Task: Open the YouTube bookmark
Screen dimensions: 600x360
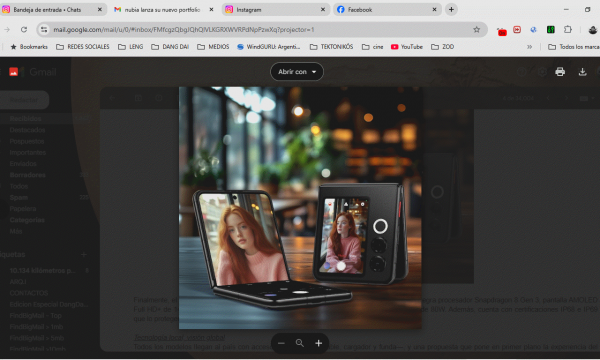Action: point(407,47)
